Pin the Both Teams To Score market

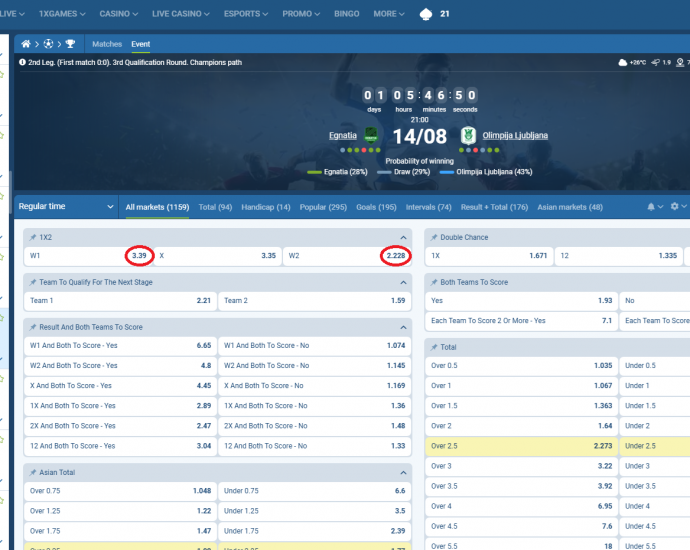point(434,282)
